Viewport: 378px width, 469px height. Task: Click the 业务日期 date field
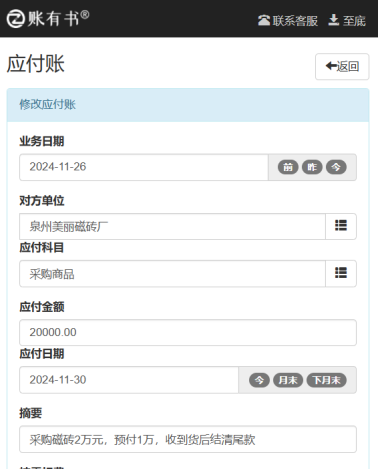tap(144, 167)
